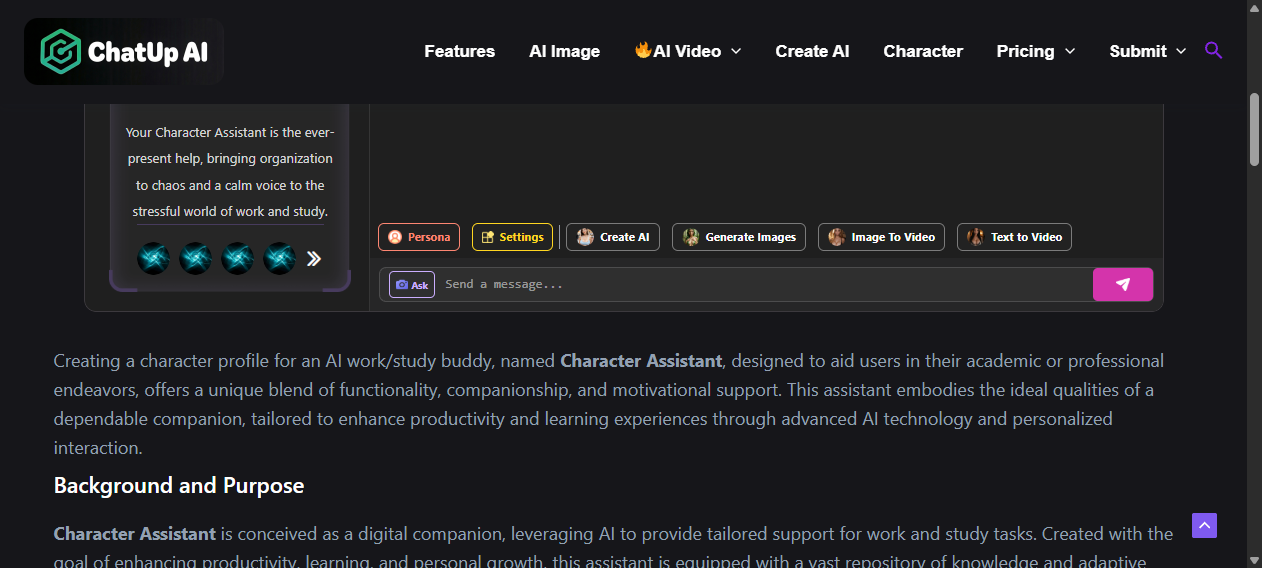The width and height of the screenshot is (1262, 568).
Task: Click Generate Images button
Action: click(x=739, y=237)
